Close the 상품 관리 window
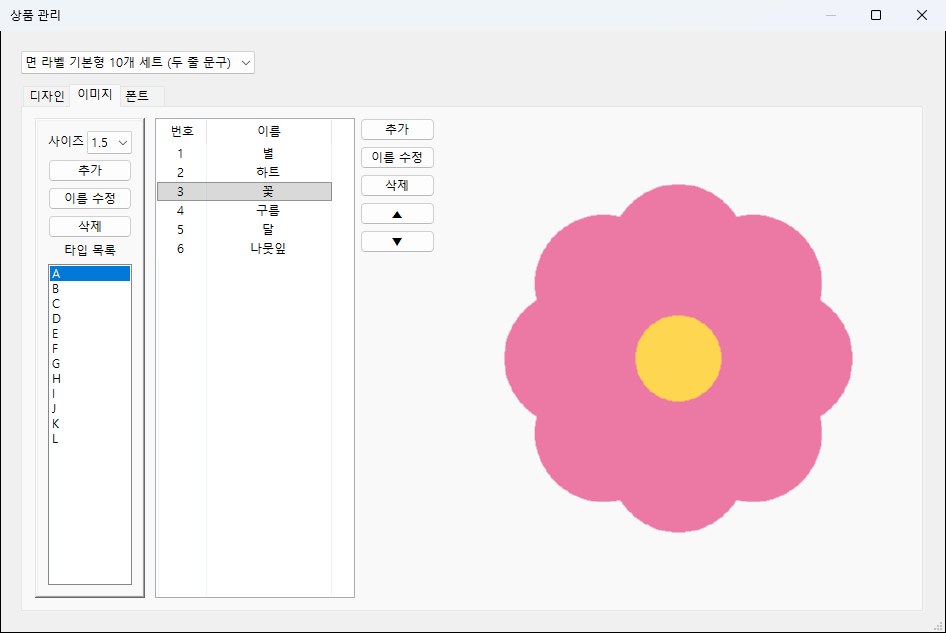The image size is (946, 633). (x=922, y=15)
